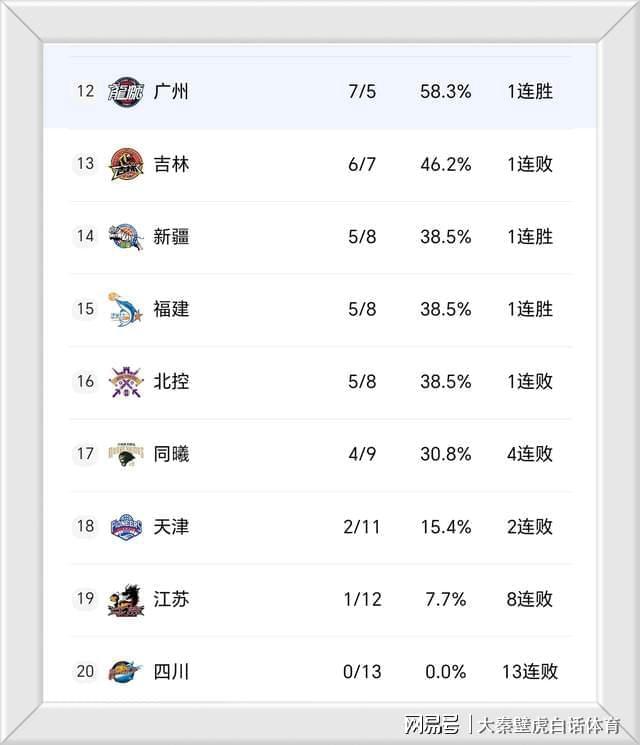Image resolution: width=640 pixels, height=745 pixels.
Task: Click the Sichuan (四川) team logo
Action: click(126, 671)
